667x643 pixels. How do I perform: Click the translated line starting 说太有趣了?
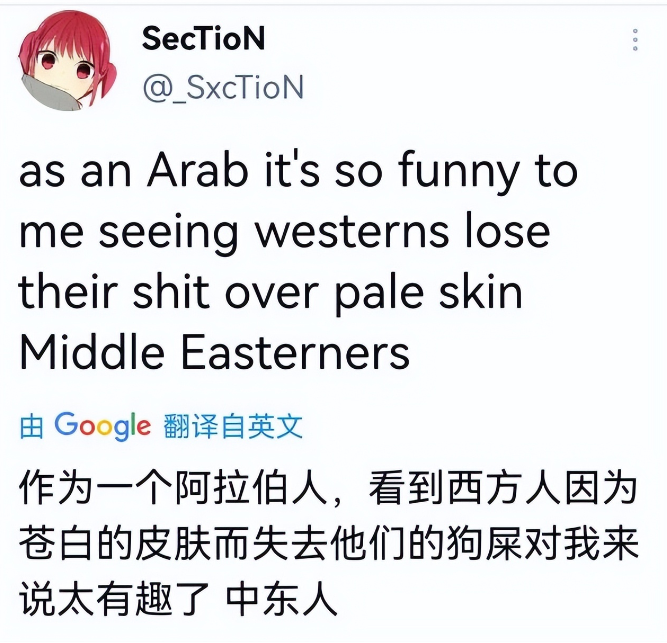pos(178,599)
